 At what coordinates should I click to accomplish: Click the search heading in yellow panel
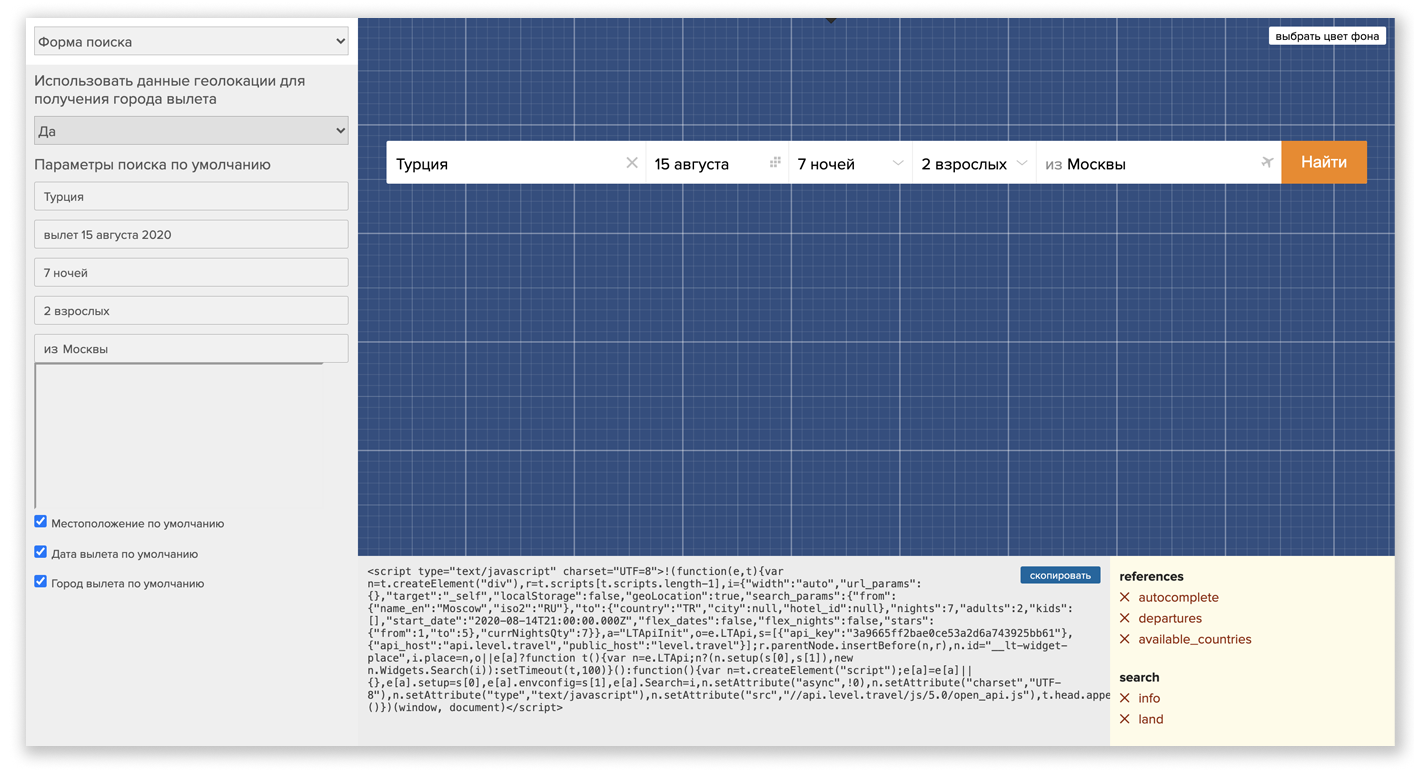[x=1139, y=677]
